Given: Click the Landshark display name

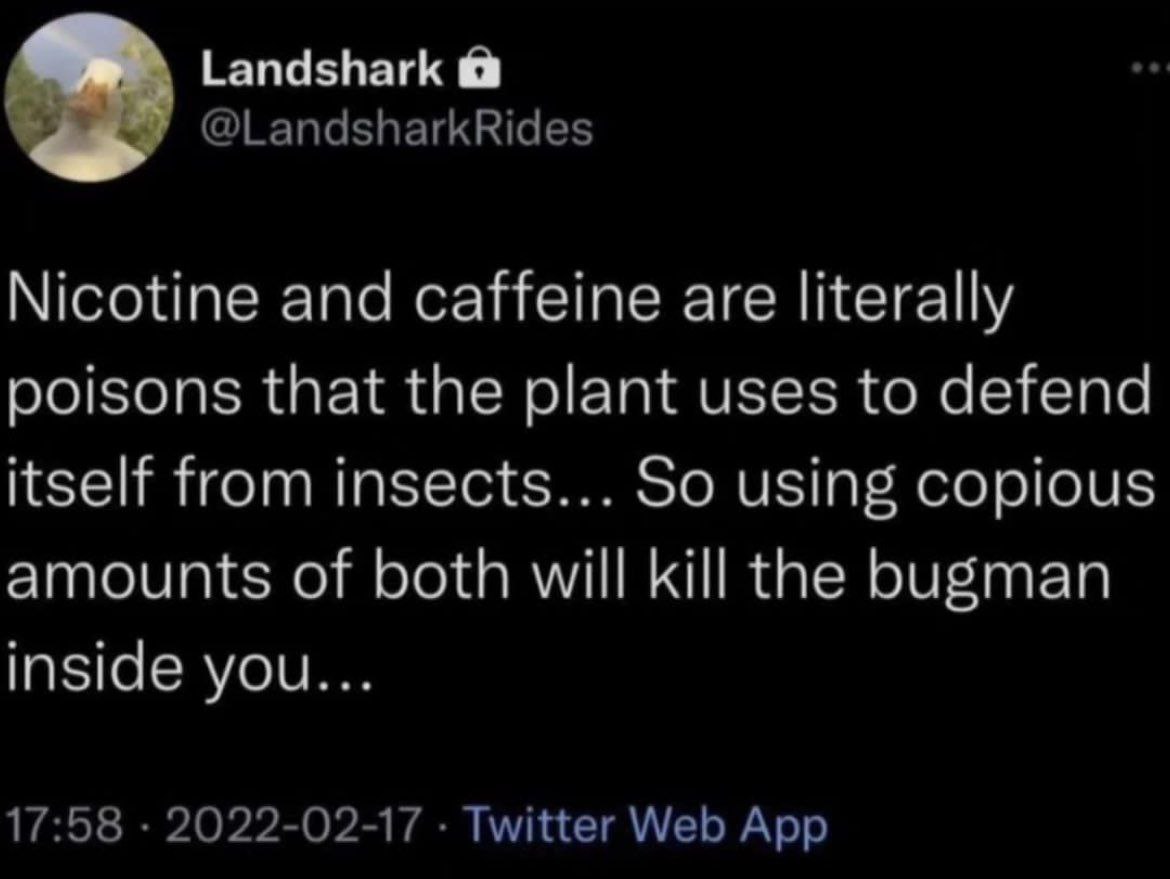Looking at the screenshot, I should click(322, 69).
